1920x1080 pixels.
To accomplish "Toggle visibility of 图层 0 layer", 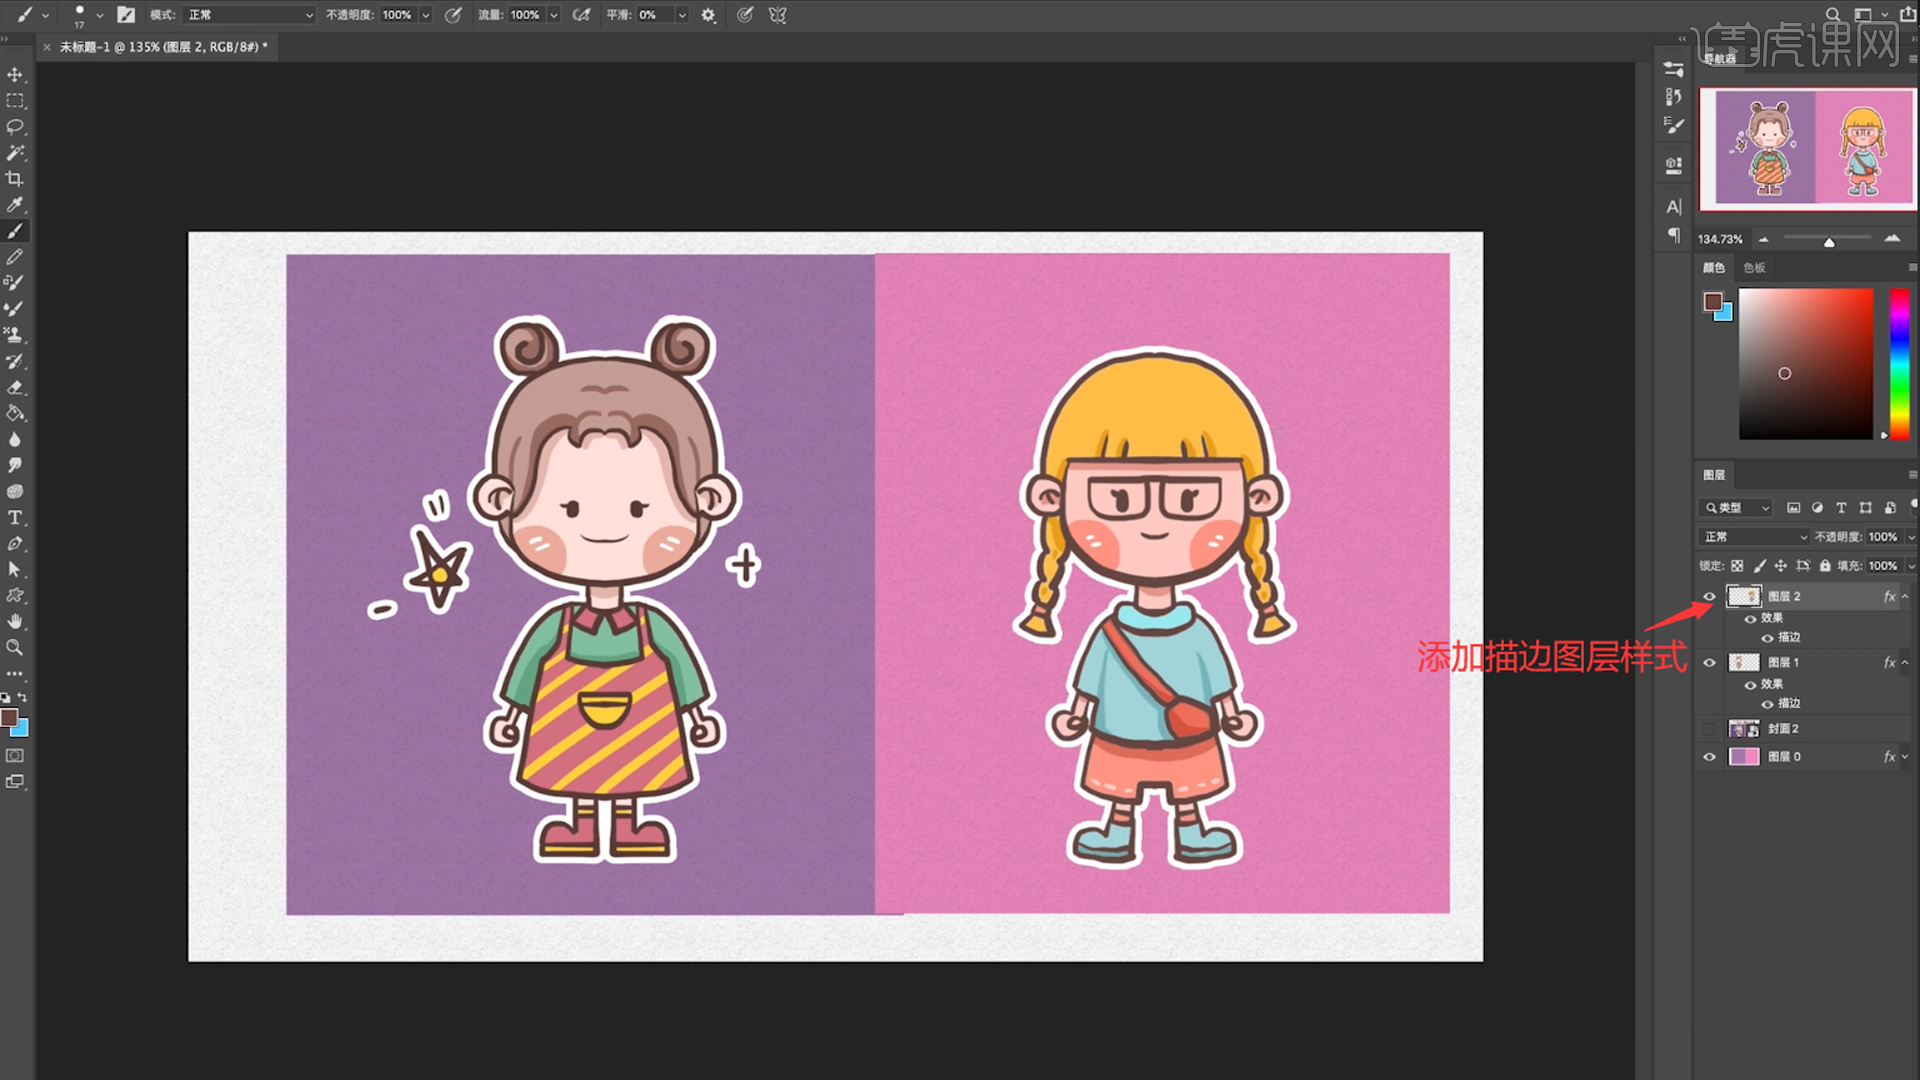I will 1709,757.
